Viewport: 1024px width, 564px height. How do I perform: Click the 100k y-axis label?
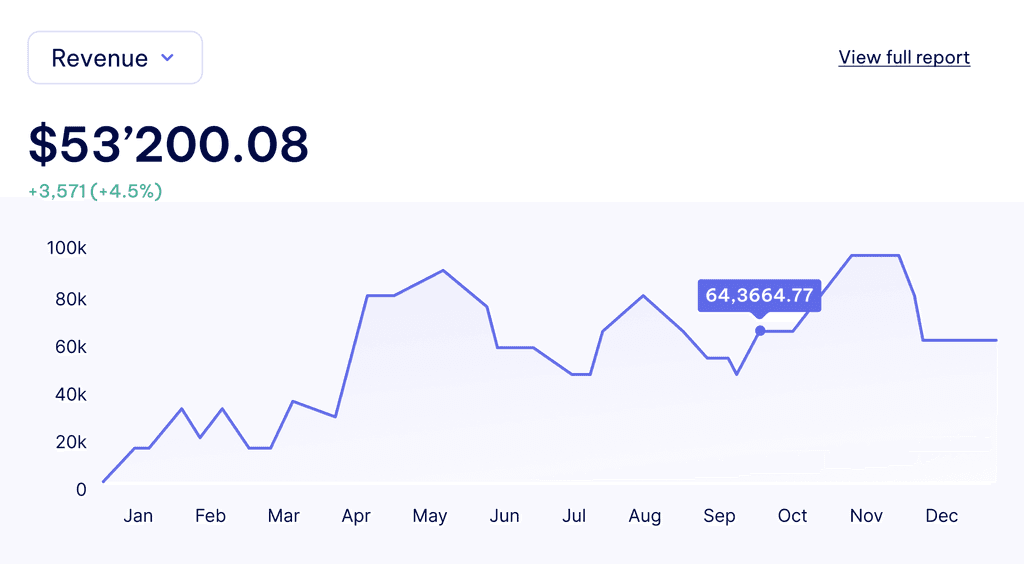tap(67, 248)
